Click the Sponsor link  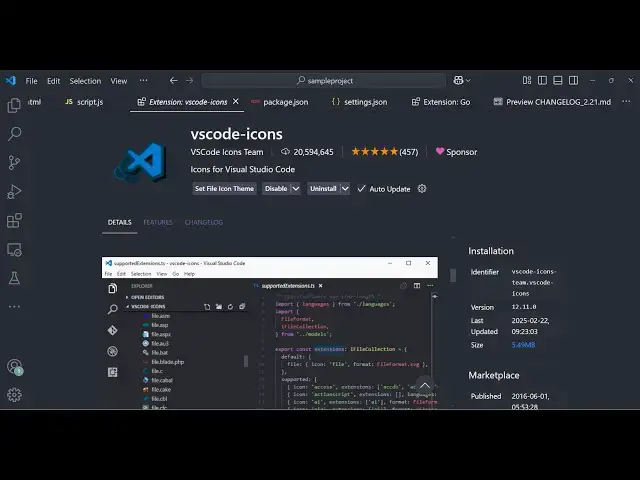click(x=456, y=152)
